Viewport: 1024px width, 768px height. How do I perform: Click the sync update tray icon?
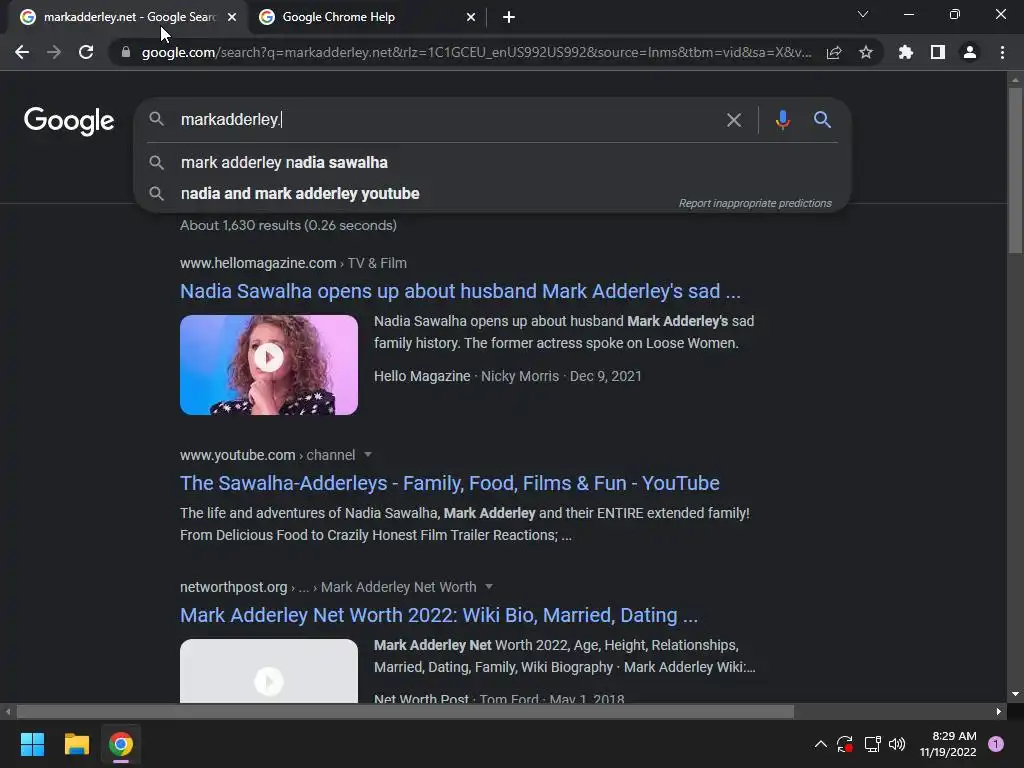[845, 744]
